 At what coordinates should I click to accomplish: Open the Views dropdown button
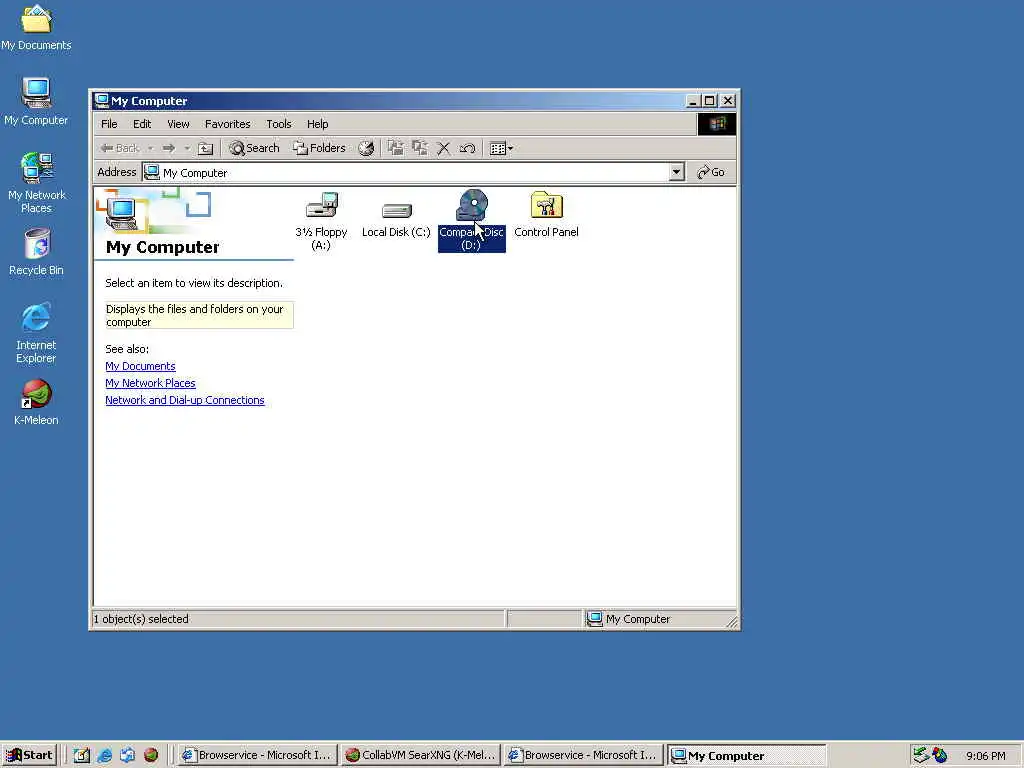click(x=501, y=148)
